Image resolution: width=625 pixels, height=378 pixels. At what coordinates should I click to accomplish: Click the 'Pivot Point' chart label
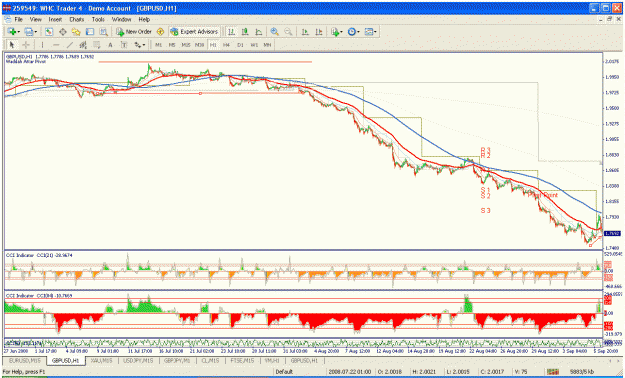[542, 195]
